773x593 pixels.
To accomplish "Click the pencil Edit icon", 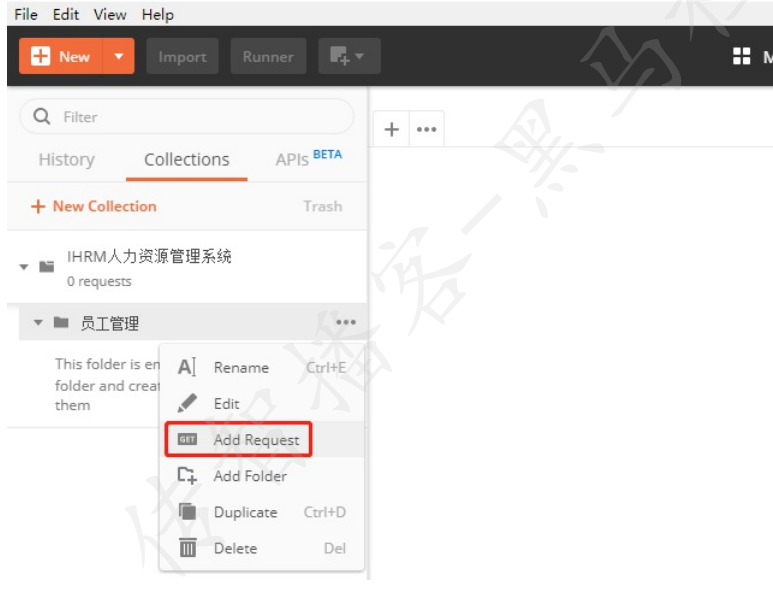I will tap(187, 403).
